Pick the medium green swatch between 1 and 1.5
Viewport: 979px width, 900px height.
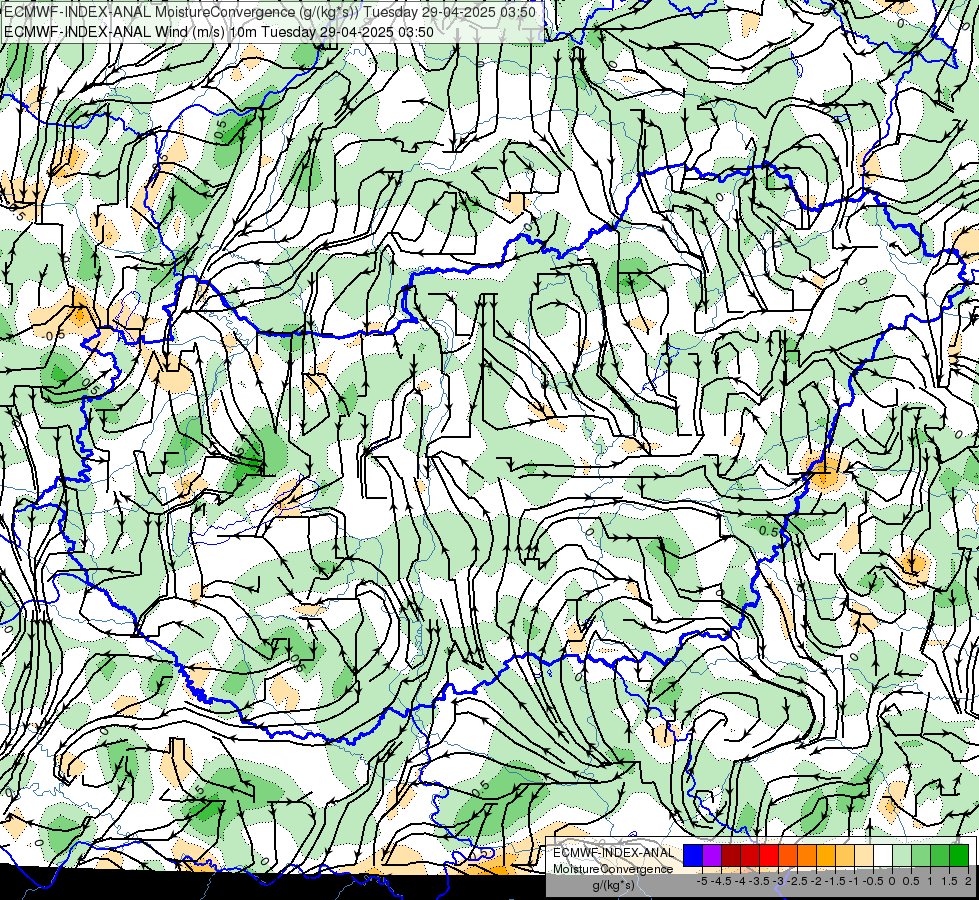940,855
